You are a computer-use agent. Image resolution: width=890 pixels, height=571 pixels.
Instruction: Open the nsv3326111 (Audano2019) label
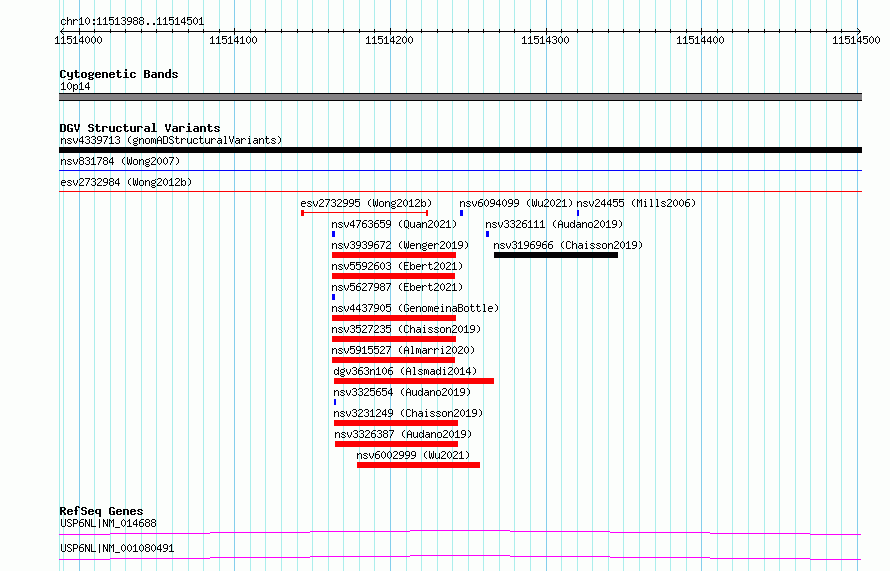pyautogui.click(x=554, y=224)
